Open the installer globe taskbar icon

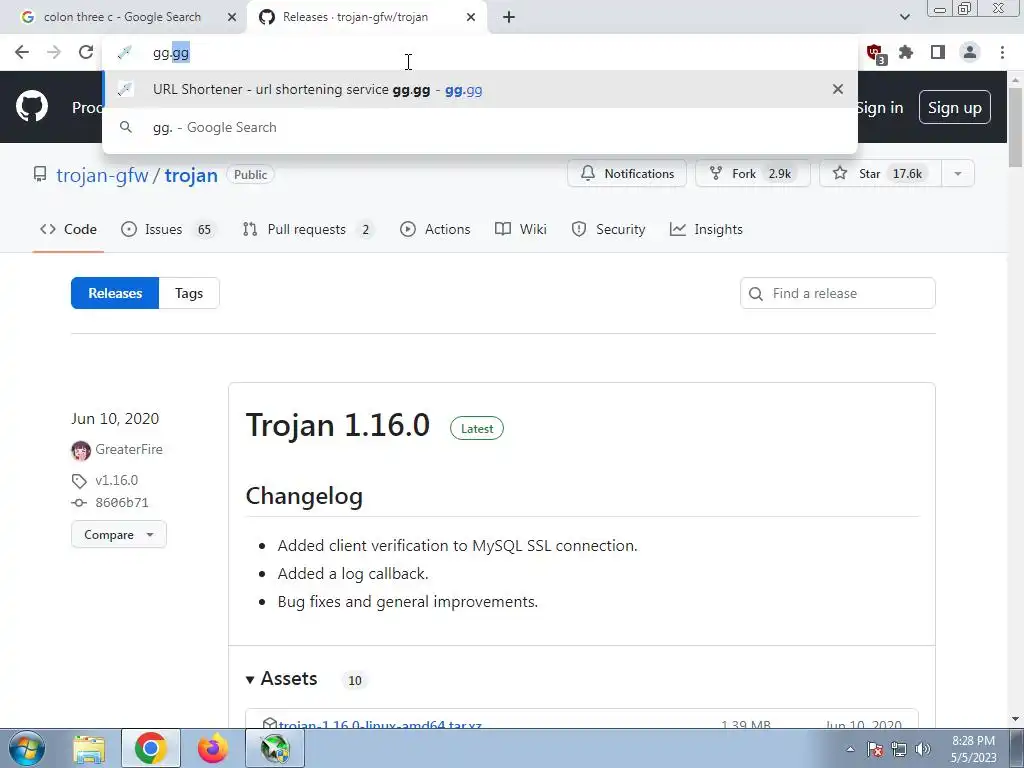tap(275, 748)
